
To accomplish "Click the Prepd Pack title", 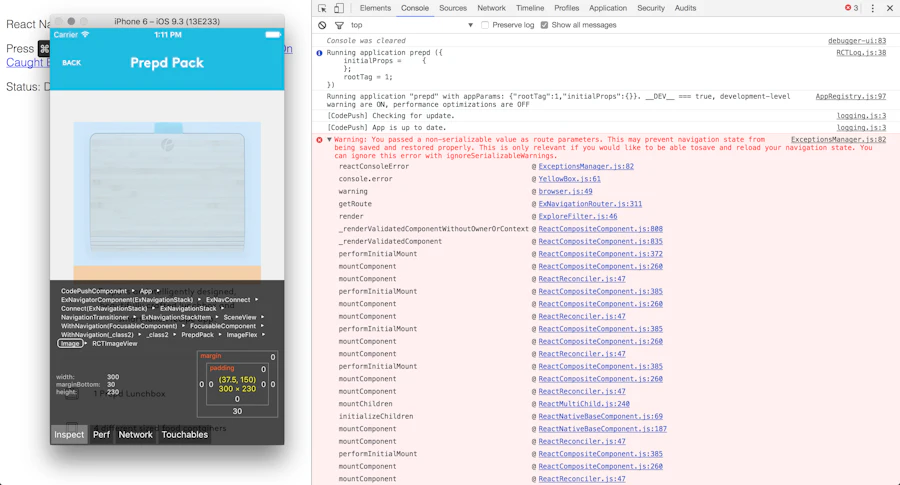I will point(167,63).
